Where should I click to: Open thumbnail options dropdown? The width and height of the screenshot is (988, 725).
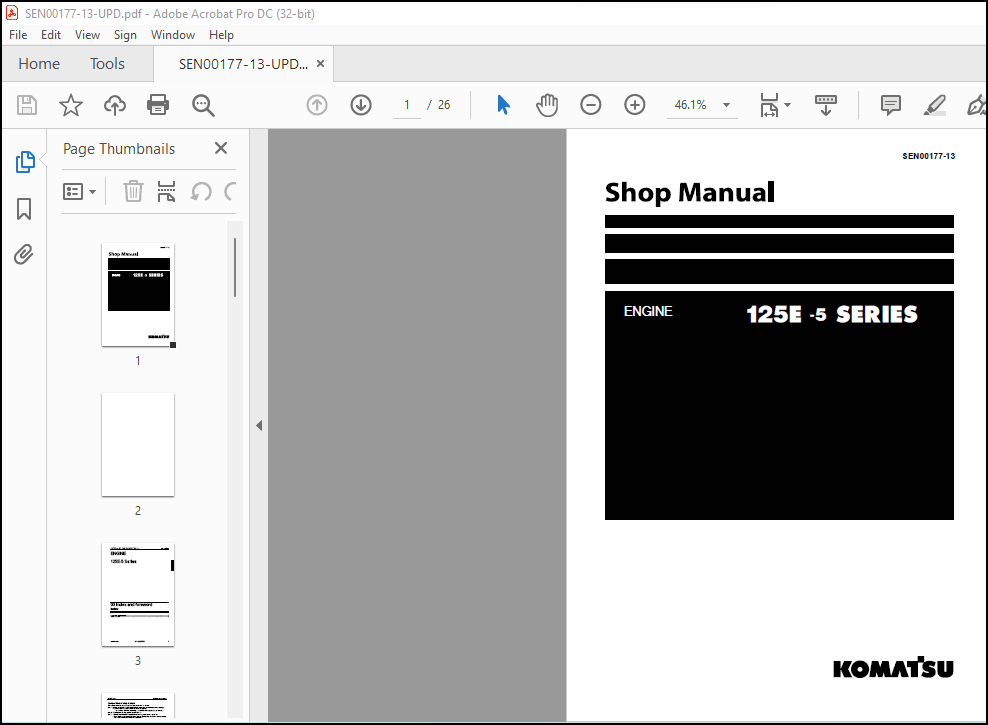80,191
